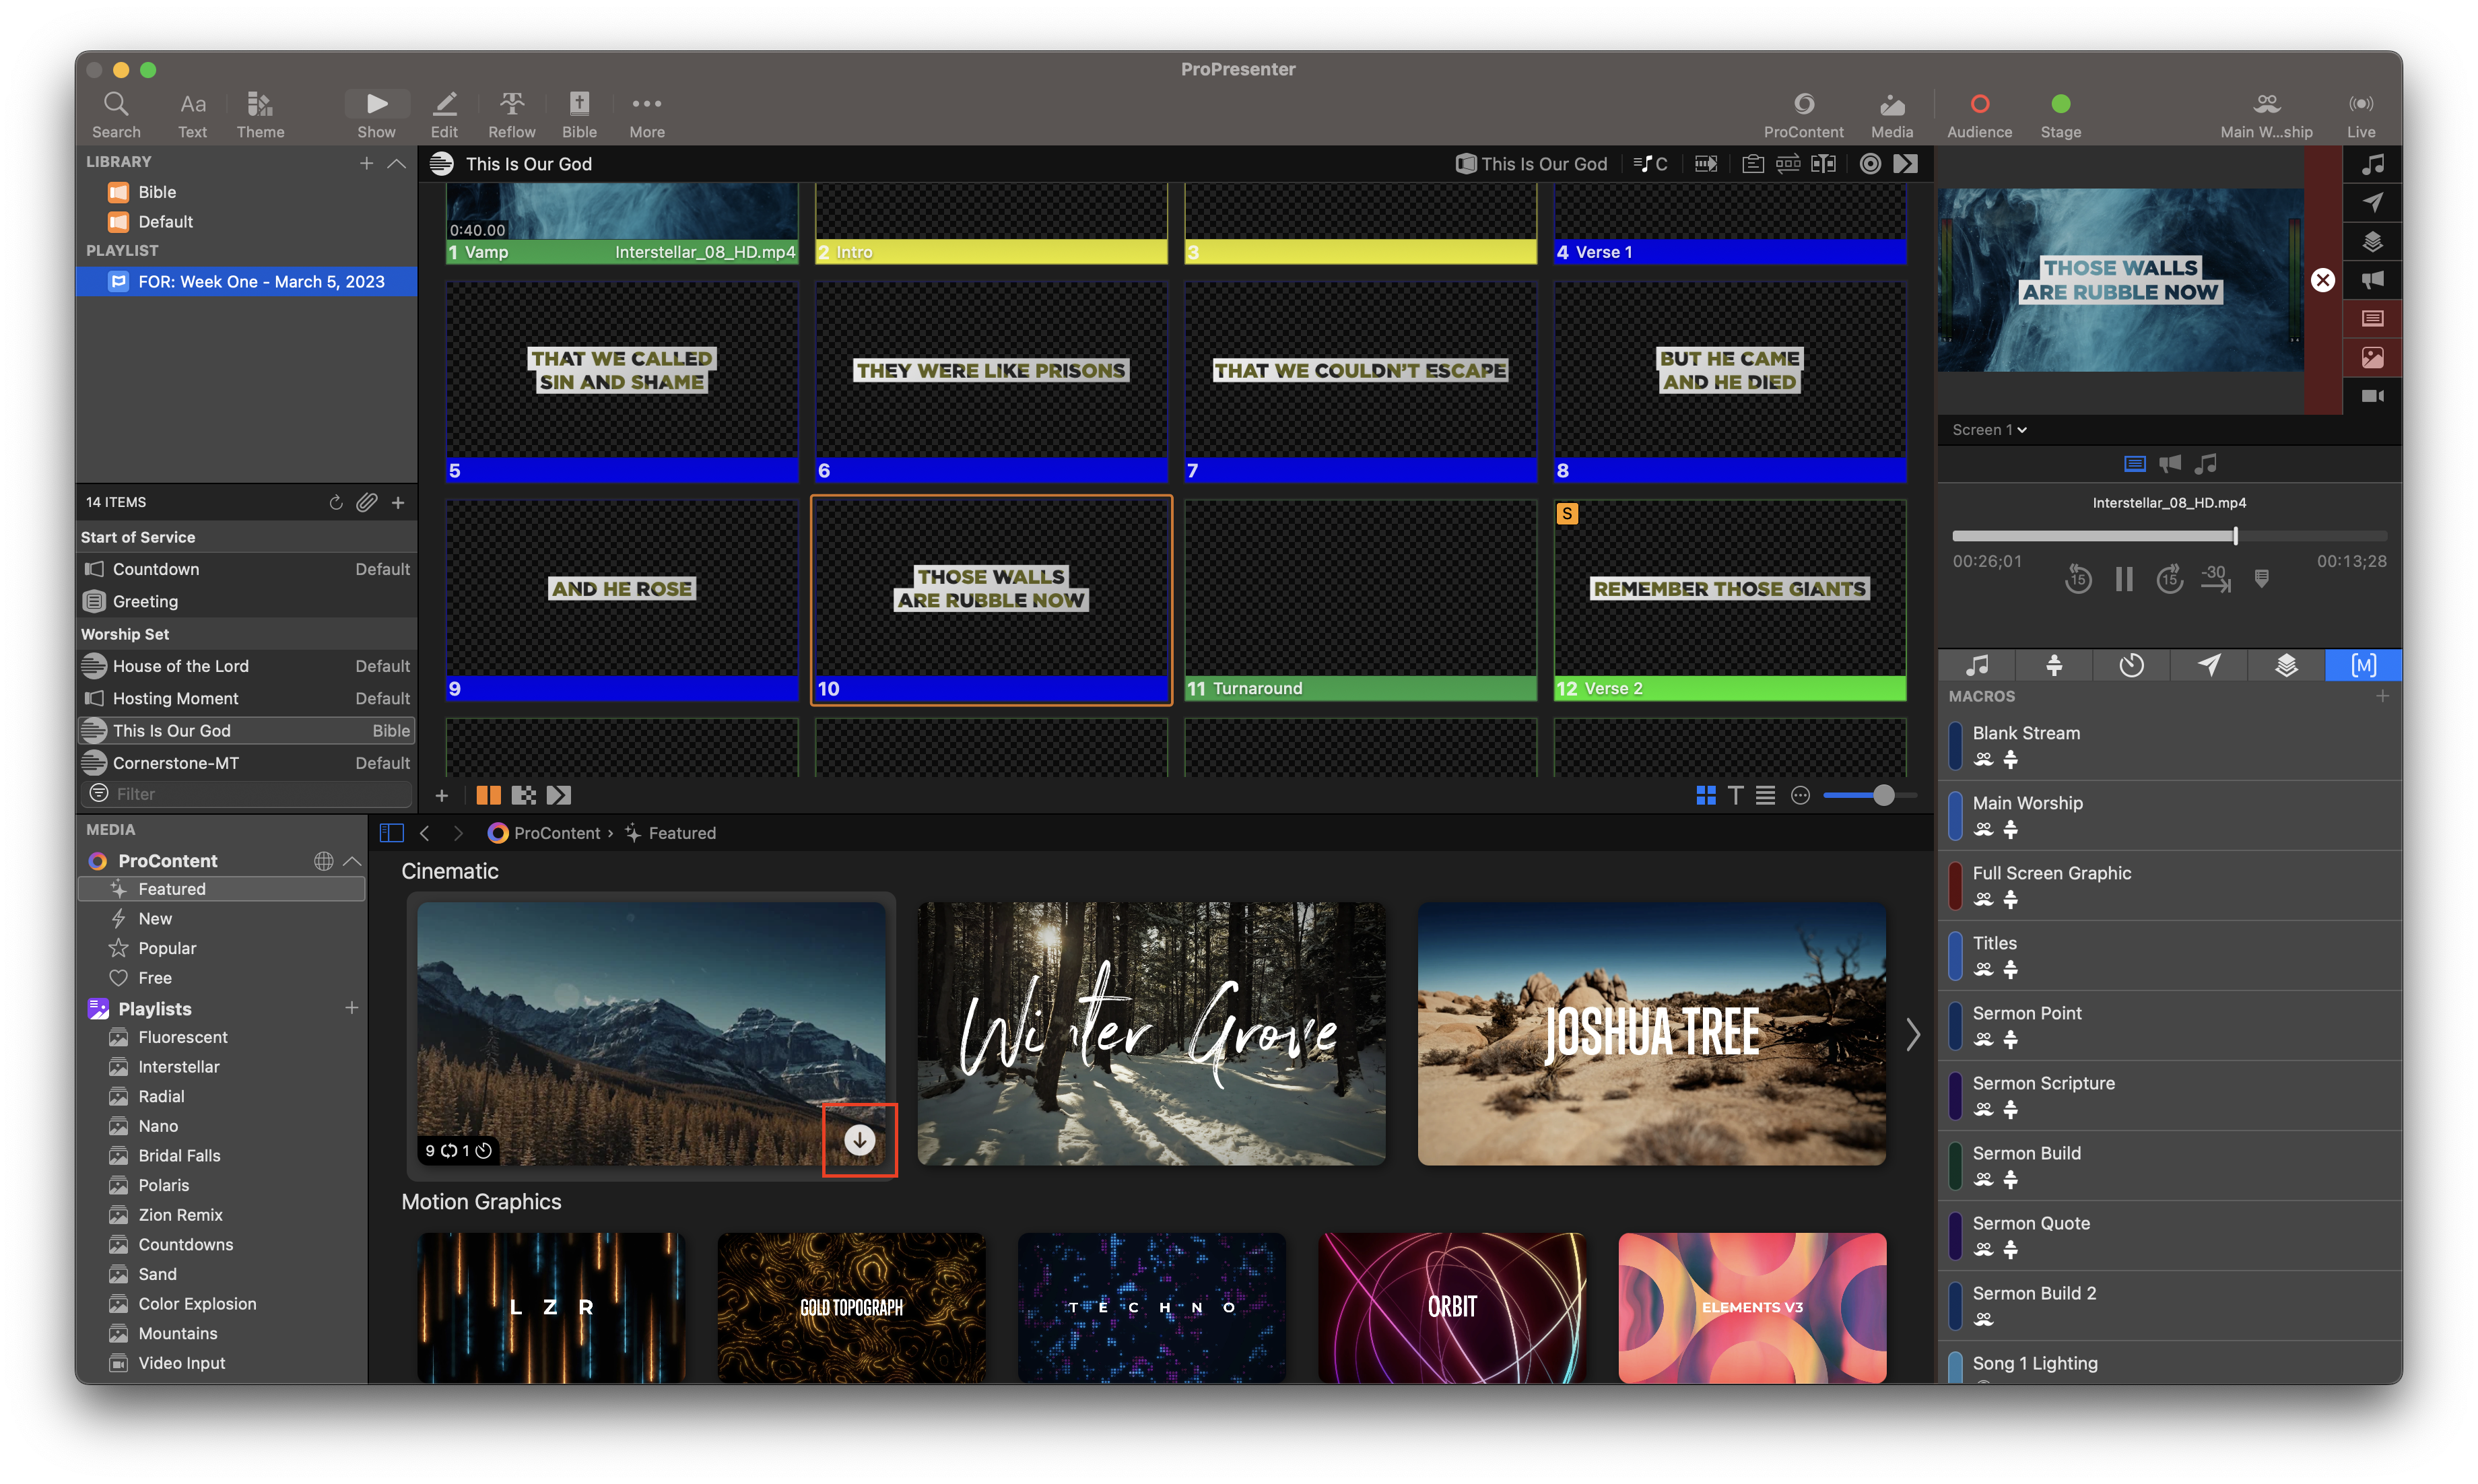
Task: Open the Screen 1 dropdown
Action: 1989,430
